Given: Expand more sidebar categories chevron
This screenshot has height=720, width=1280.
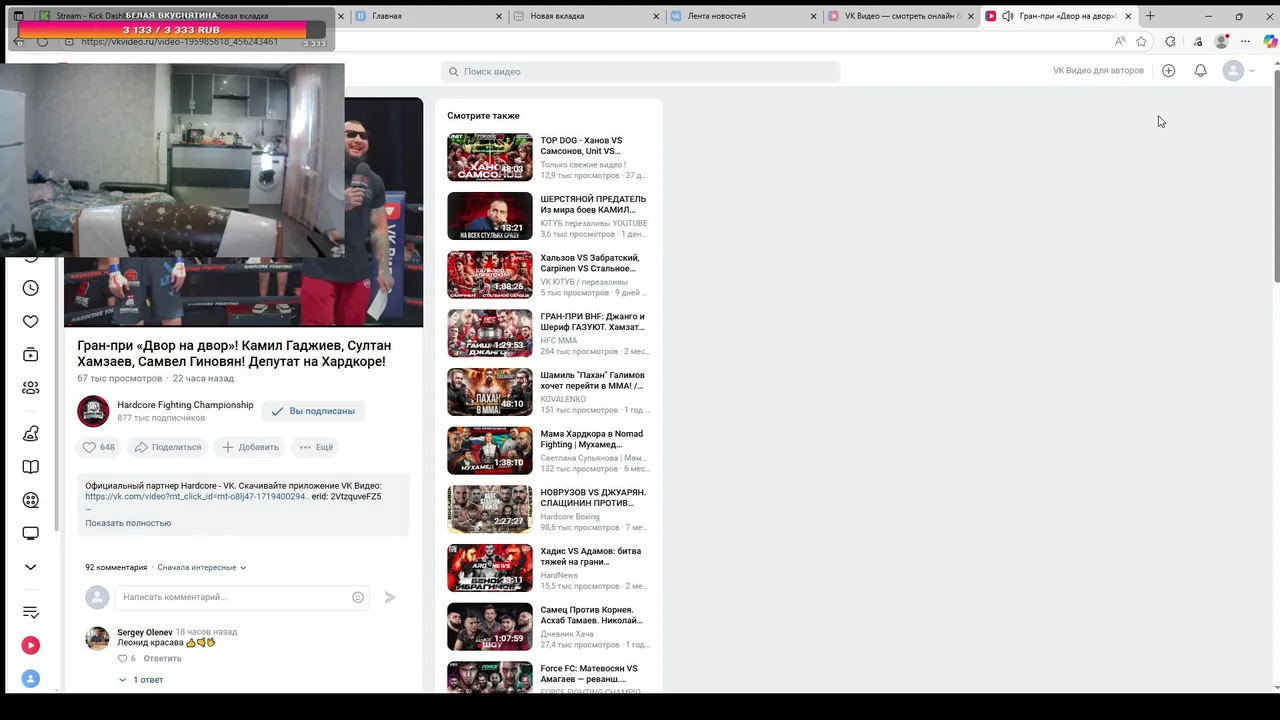Looking at the screenshot, I should pyautogui.click(x=31, y=567).
